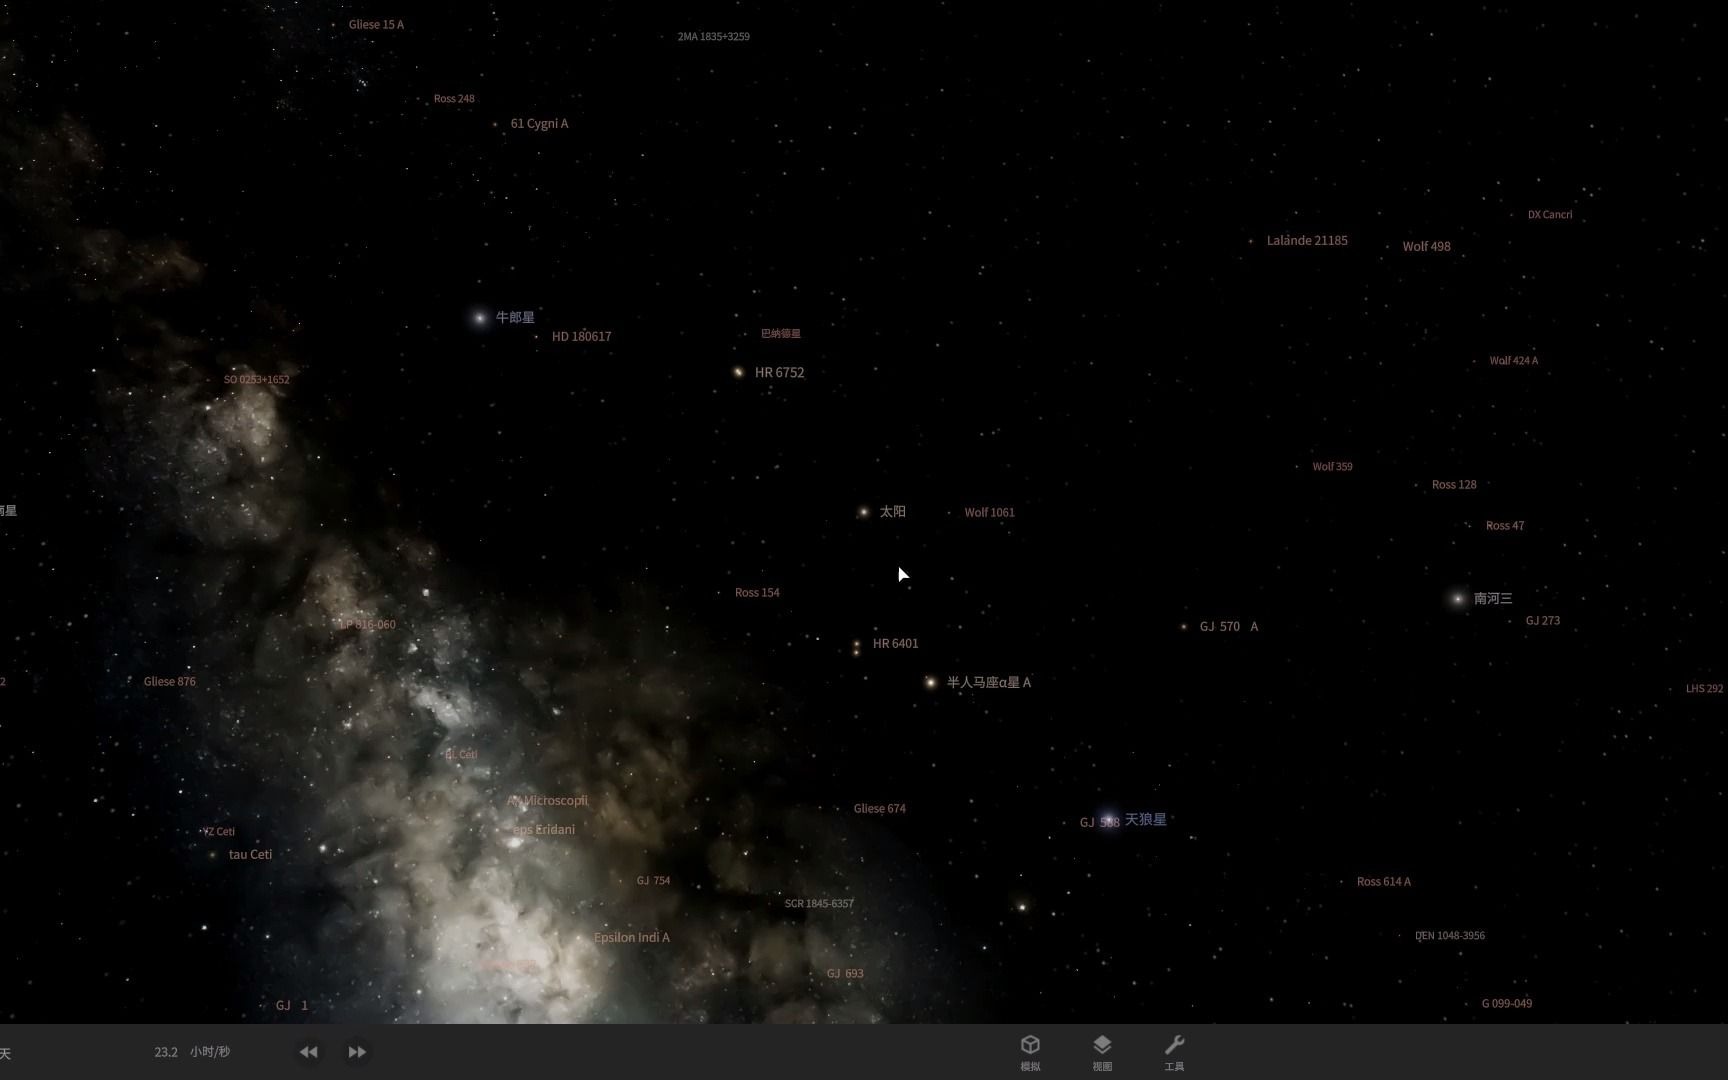Click the AX Microscopii label
1728x1080 pixels.
pos(547,801)
